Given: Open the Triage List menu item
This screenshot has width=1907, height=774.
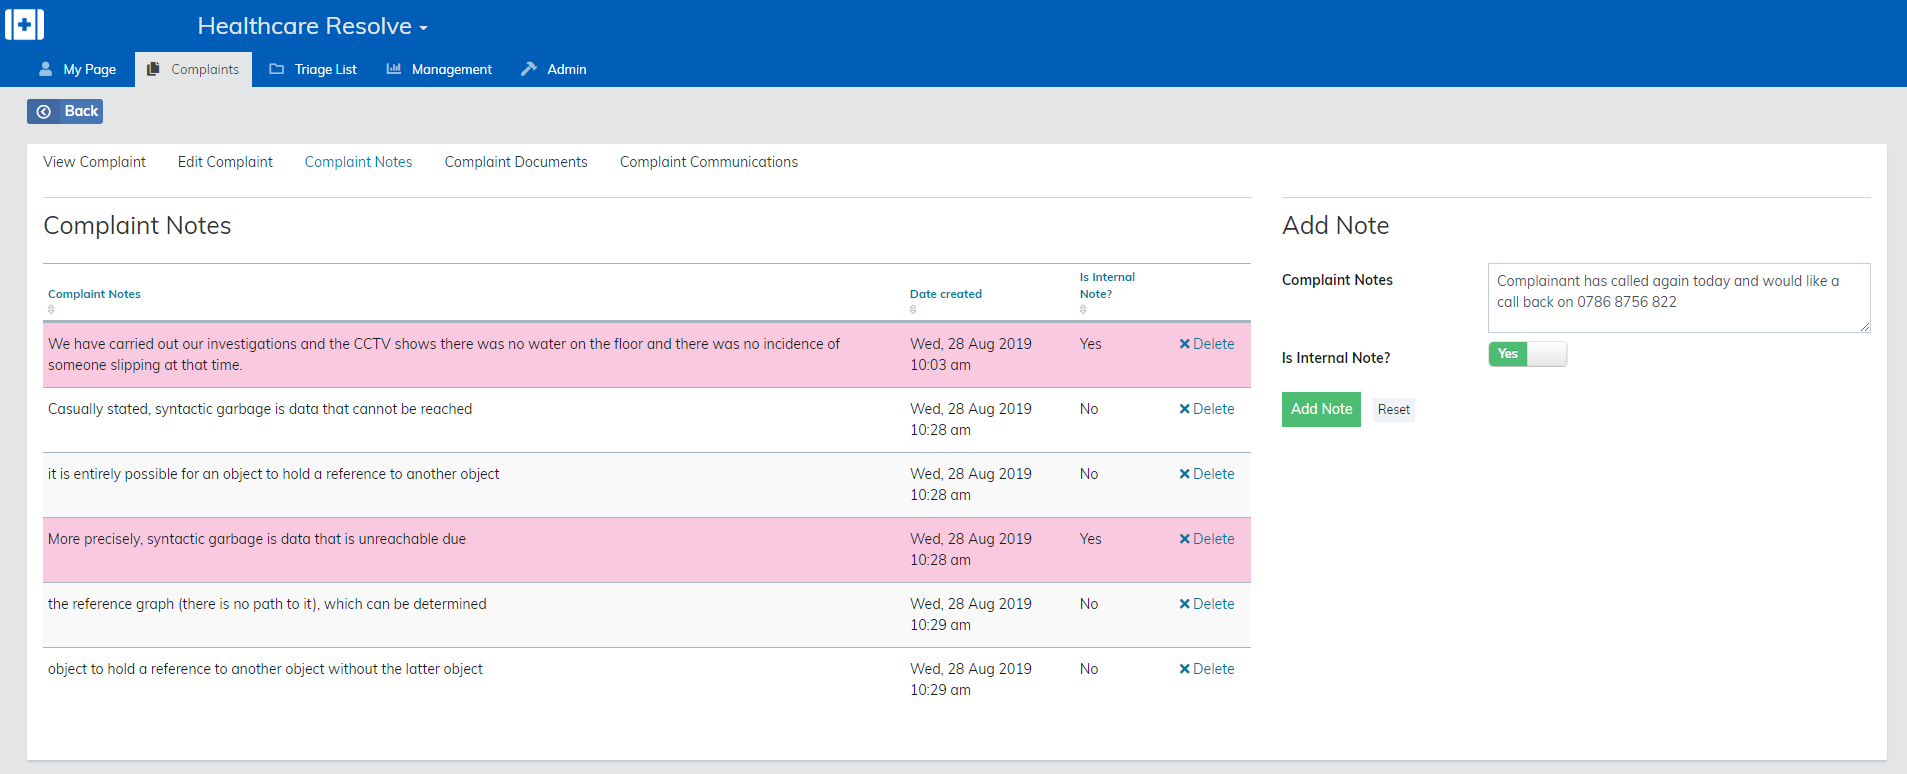Looking at the screenshot, I should [313, 69].
